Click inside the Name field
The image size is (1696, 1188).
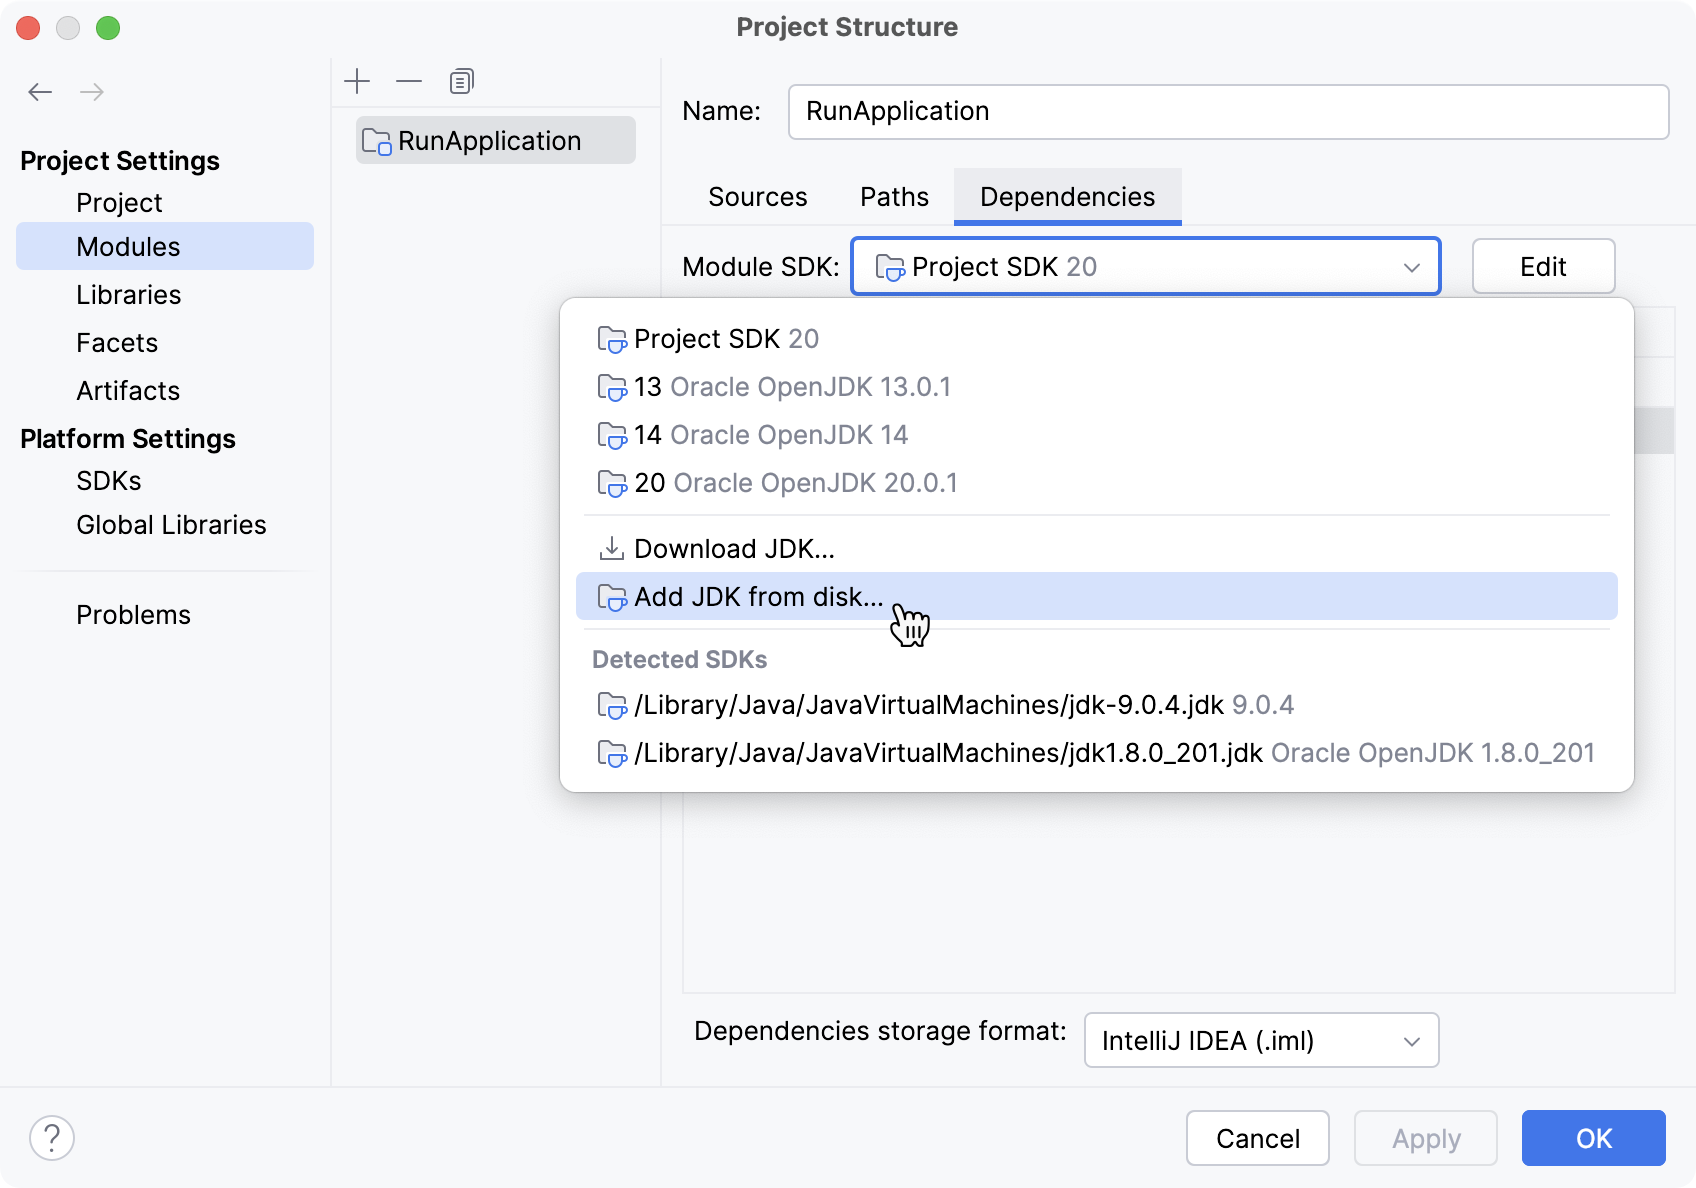[1100, 111]
